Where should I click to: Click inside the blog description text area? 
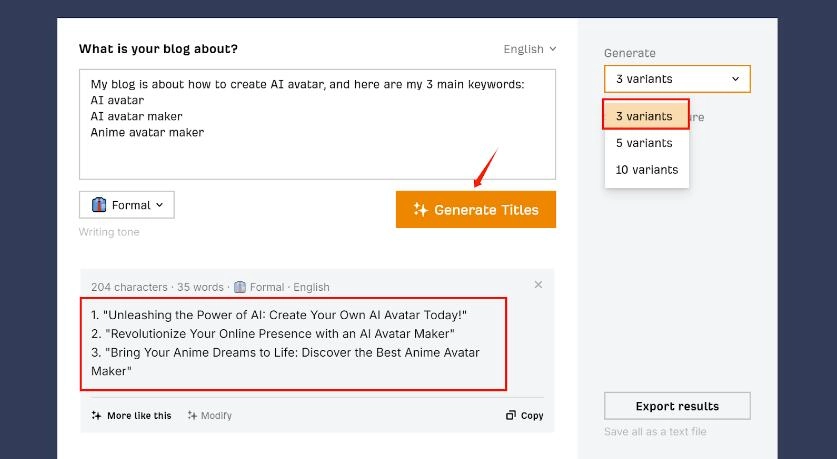[317, 150]
